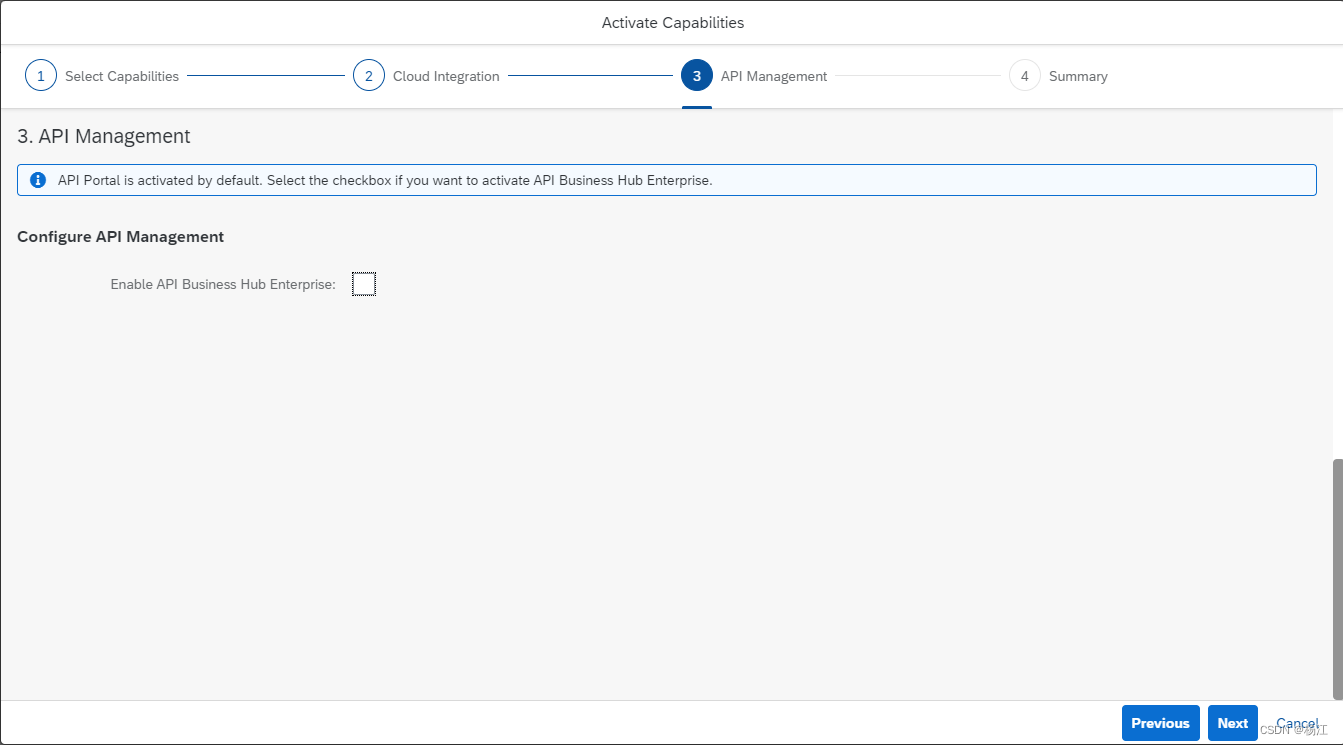This screenshot has width=1343, height=745.
Task: Click the Enable API Business Hub Enterprise label
Action: (x=222, y=284)
